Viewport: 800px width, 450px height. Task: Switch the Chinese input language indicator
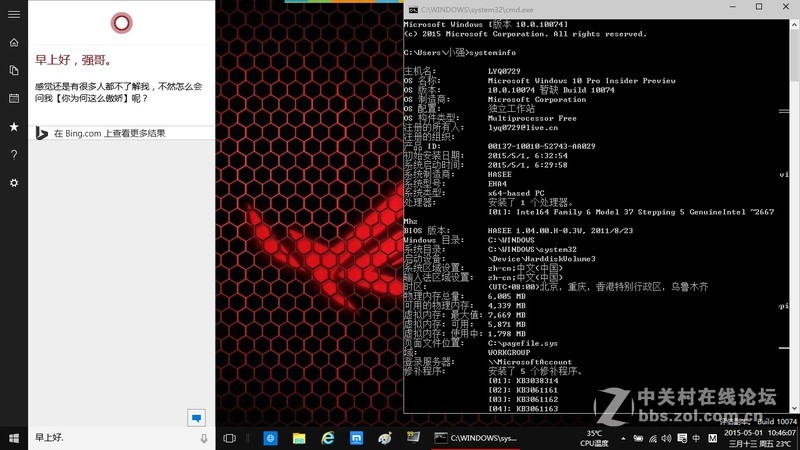click(696, 438)
